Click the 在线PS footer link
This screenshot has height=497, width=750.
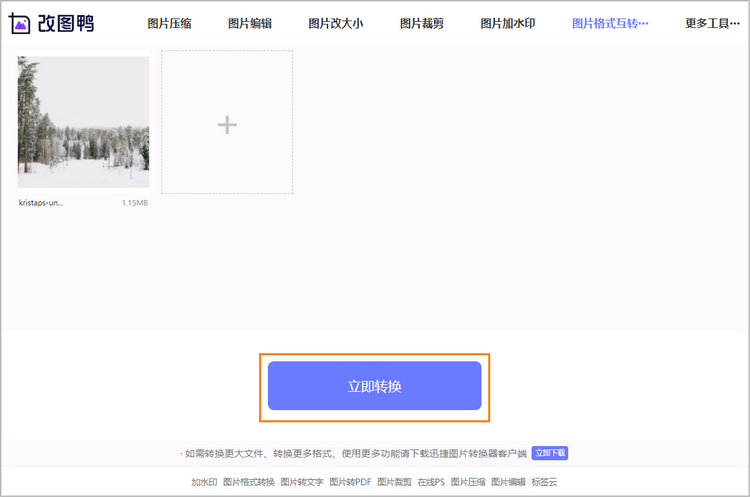(x=431, y=482)
